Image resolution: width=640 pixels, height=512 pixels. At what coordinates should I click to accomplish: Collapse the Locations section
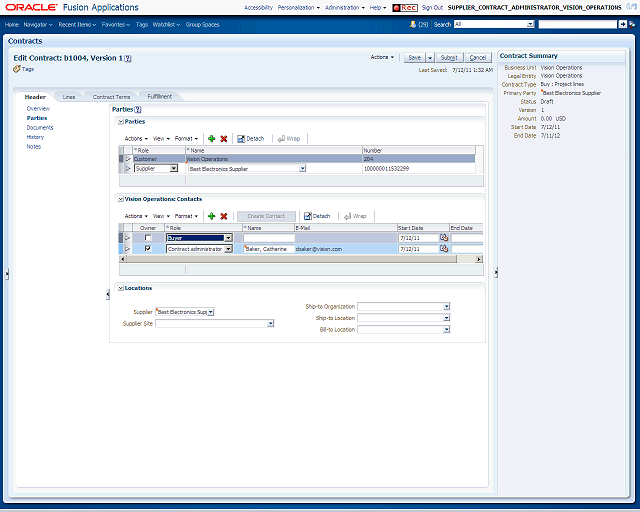tap(121, 288)
